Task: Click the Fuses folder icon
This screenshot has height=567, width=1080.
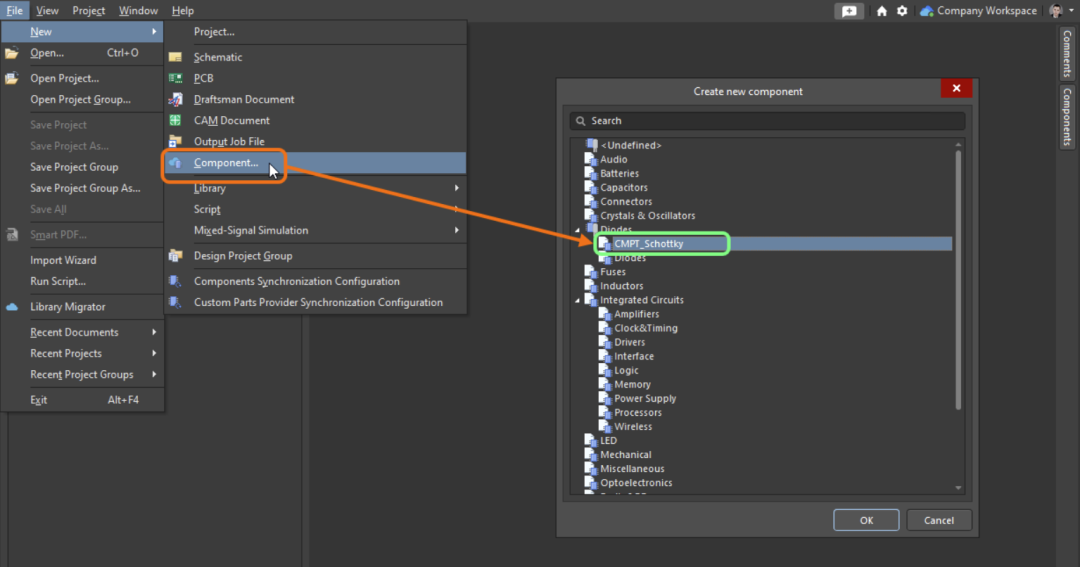Action: click(x=590, y=272)
